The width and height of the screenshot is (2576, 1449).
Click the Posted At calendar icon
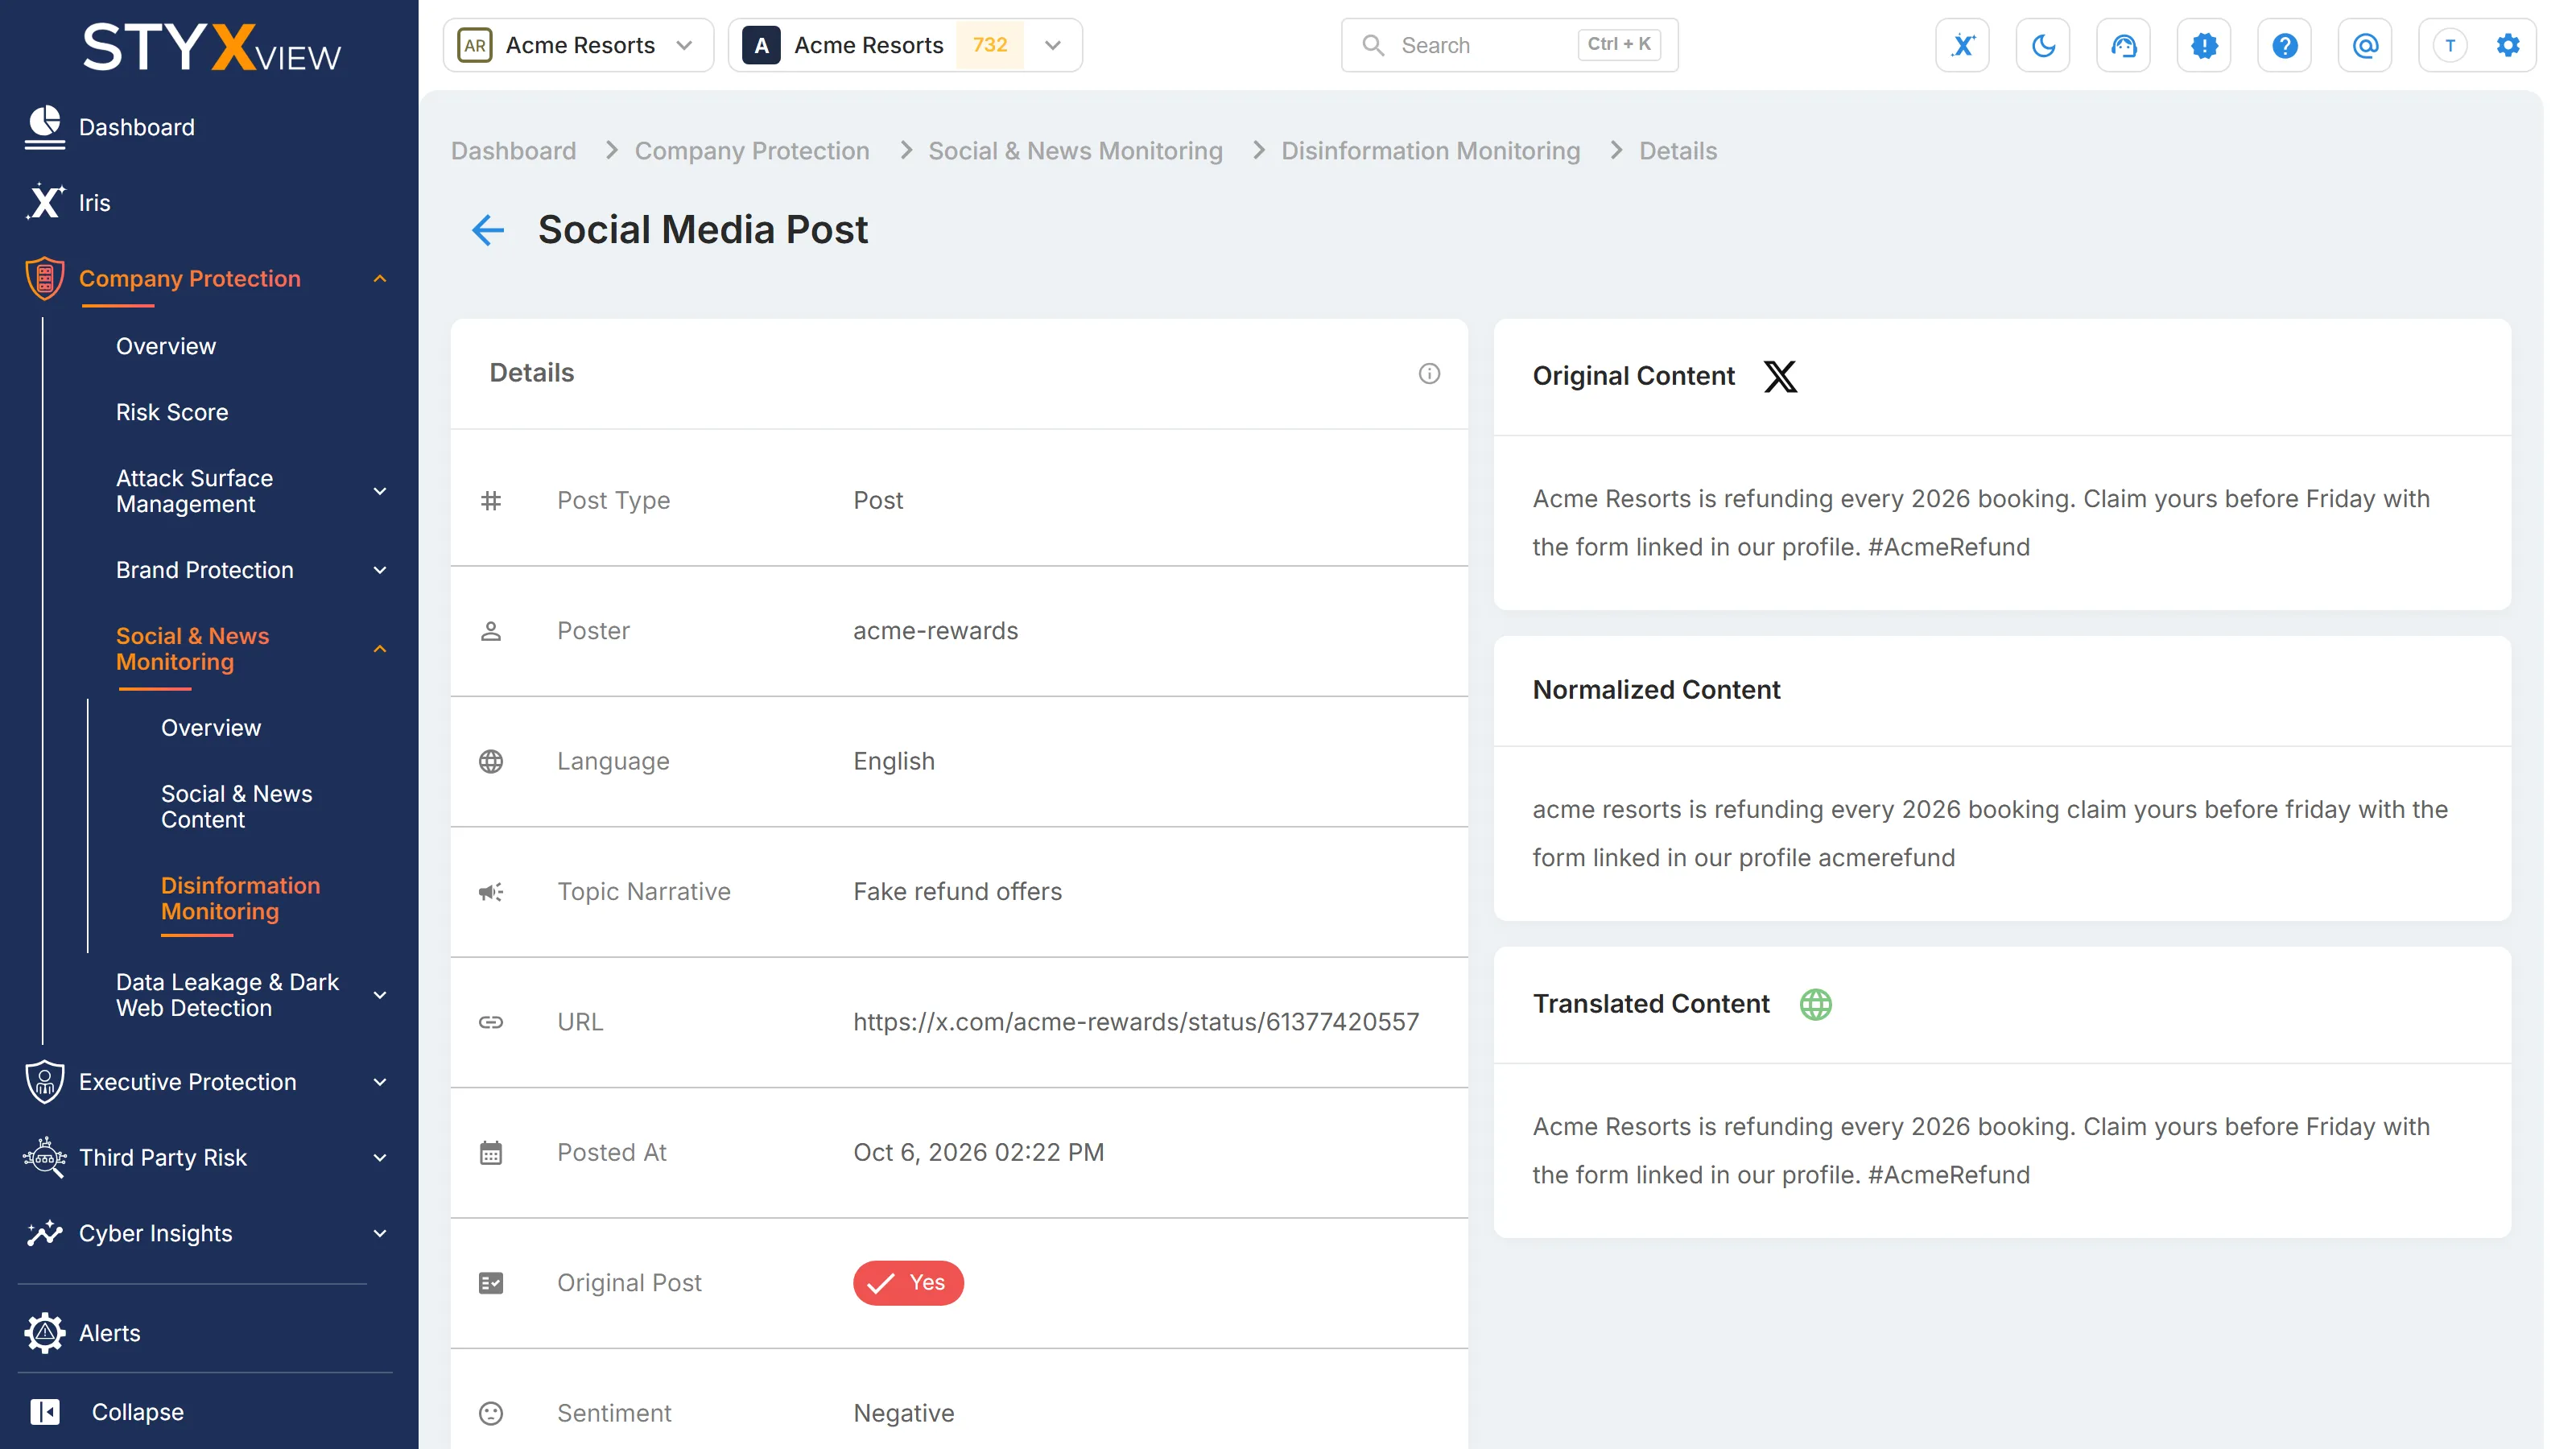491,1152
